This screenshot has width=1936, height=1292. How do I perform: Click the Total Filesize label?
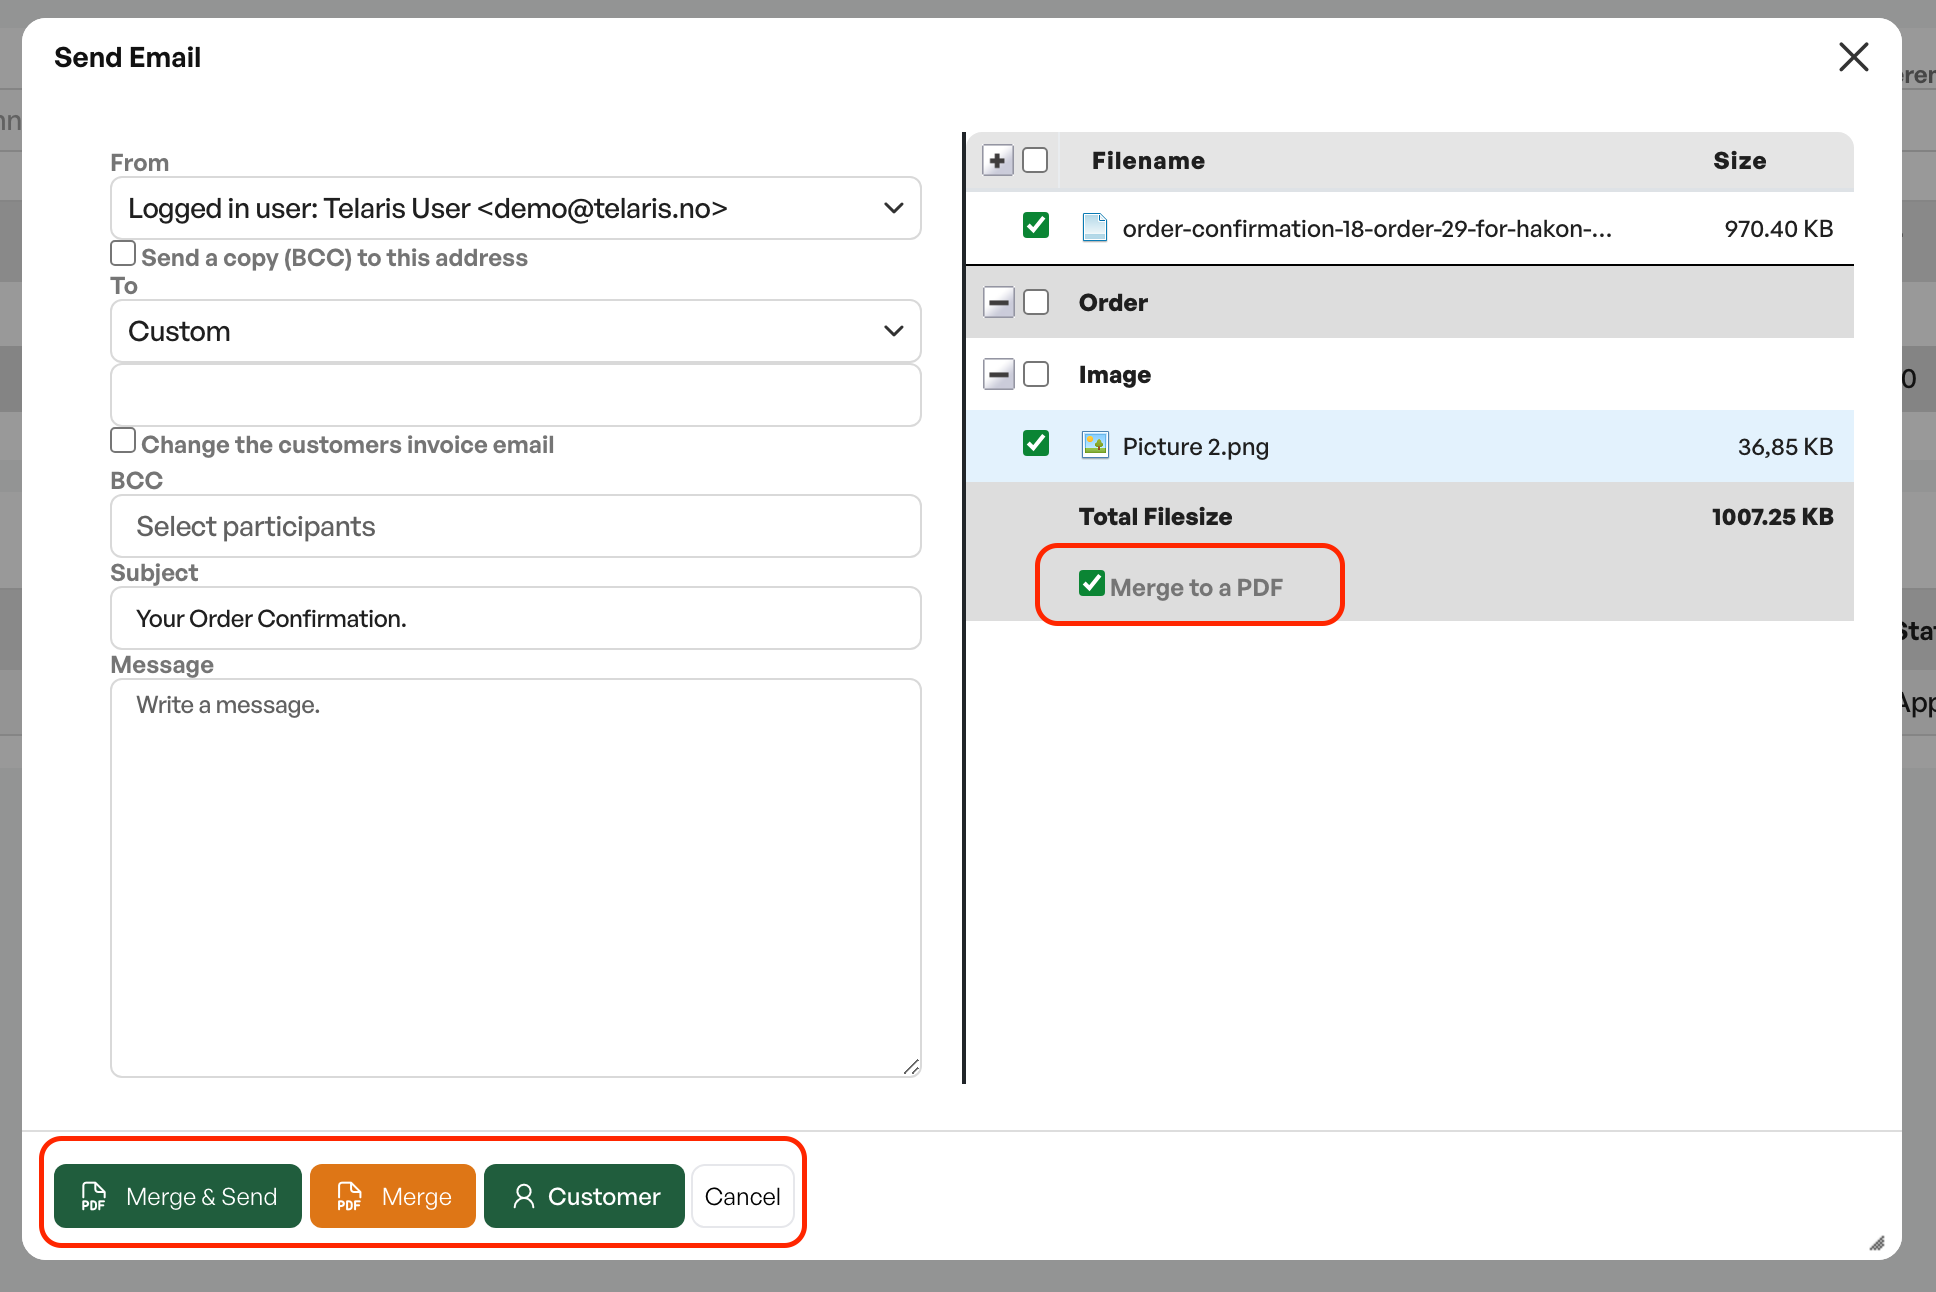click(x=1155, y=517)
